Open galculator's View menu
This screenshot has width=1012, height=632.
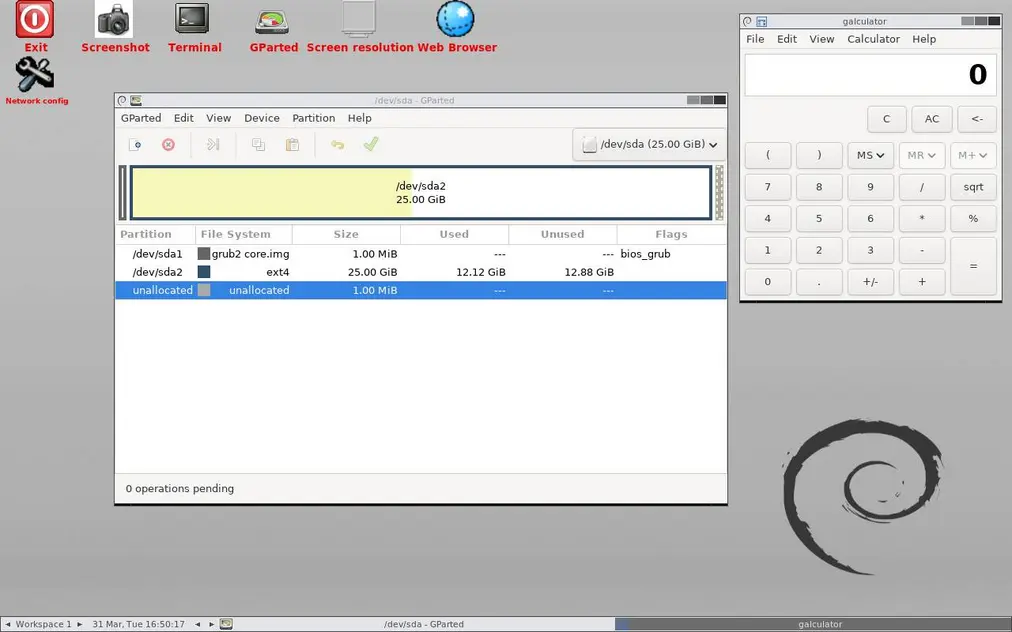click(x=822, y=39)
